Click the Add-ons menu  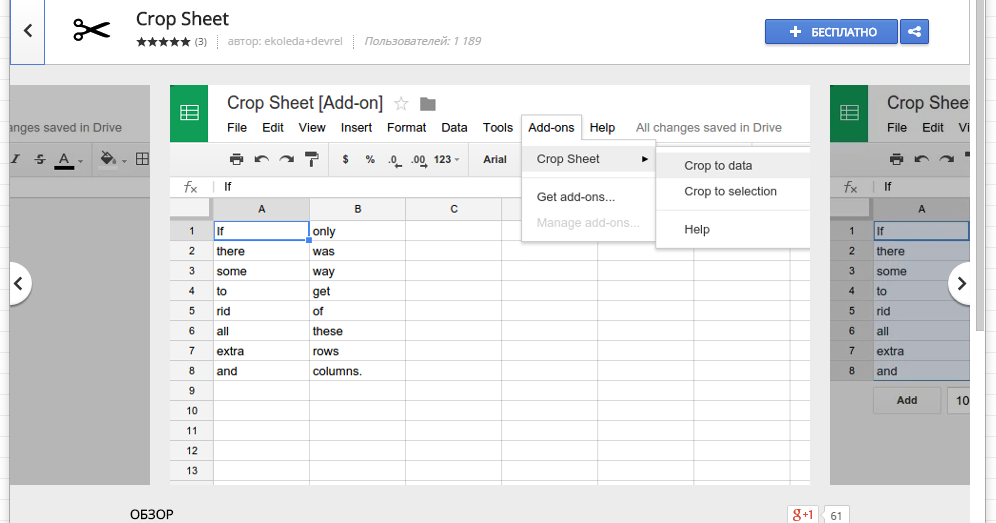[x=551, y=128]
